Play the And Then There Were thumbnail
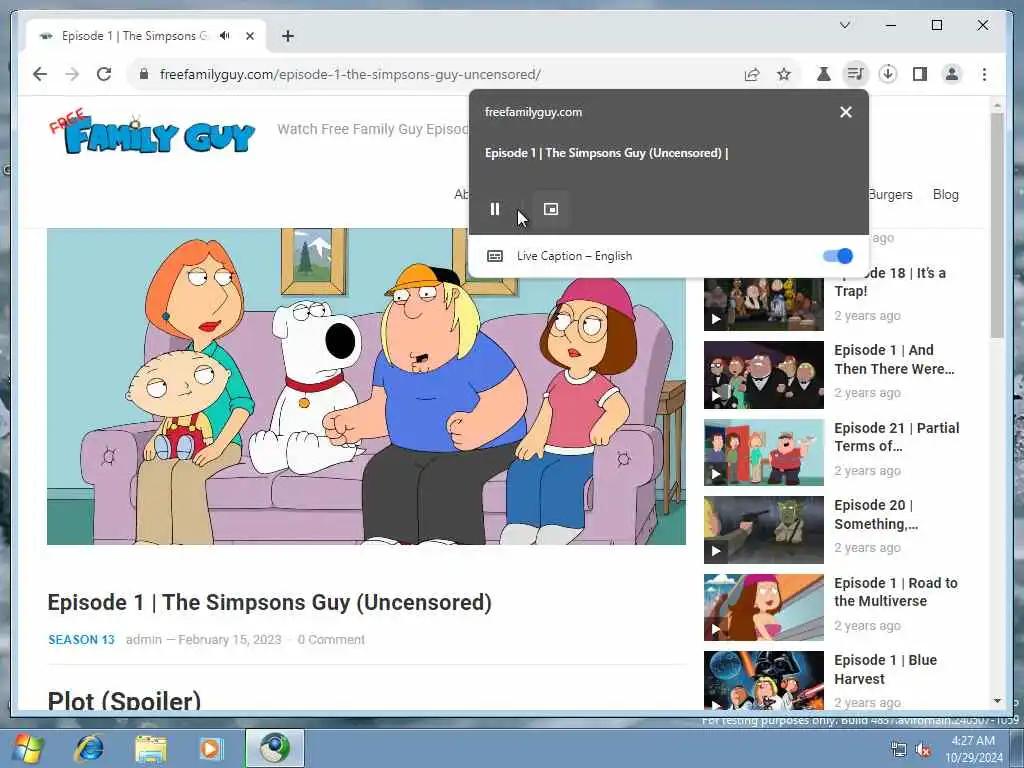This screenshot has height=768, width=1024. coord(763,375)
